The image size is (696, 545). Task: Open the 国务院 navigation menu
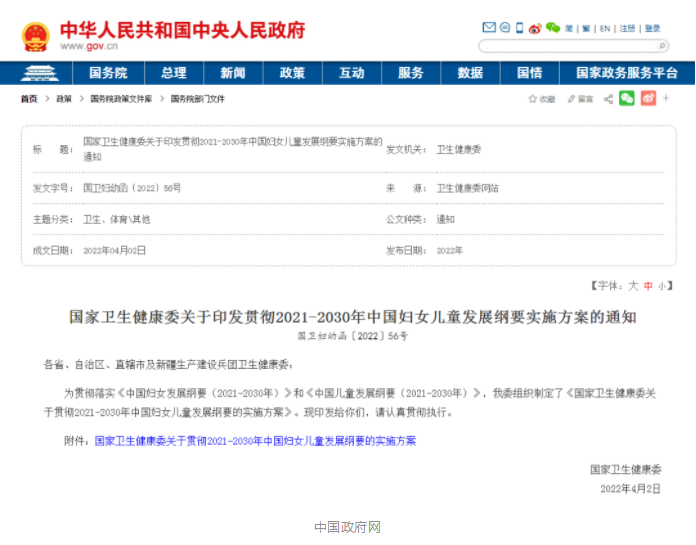[x=108, y=73]
